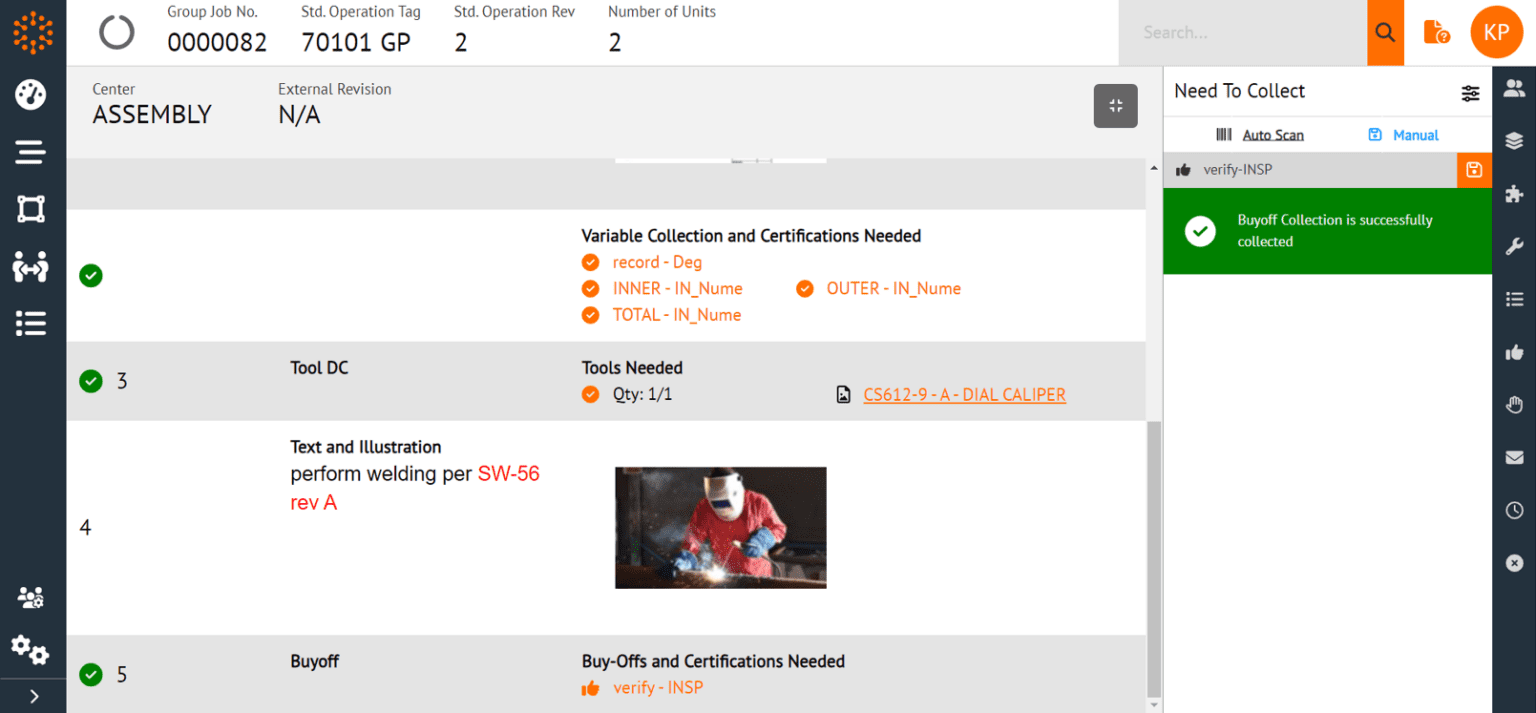Click the filter icon in Need To Collect header
The width and height of the screenshot is (1536, 713).
pos(1470,92)
